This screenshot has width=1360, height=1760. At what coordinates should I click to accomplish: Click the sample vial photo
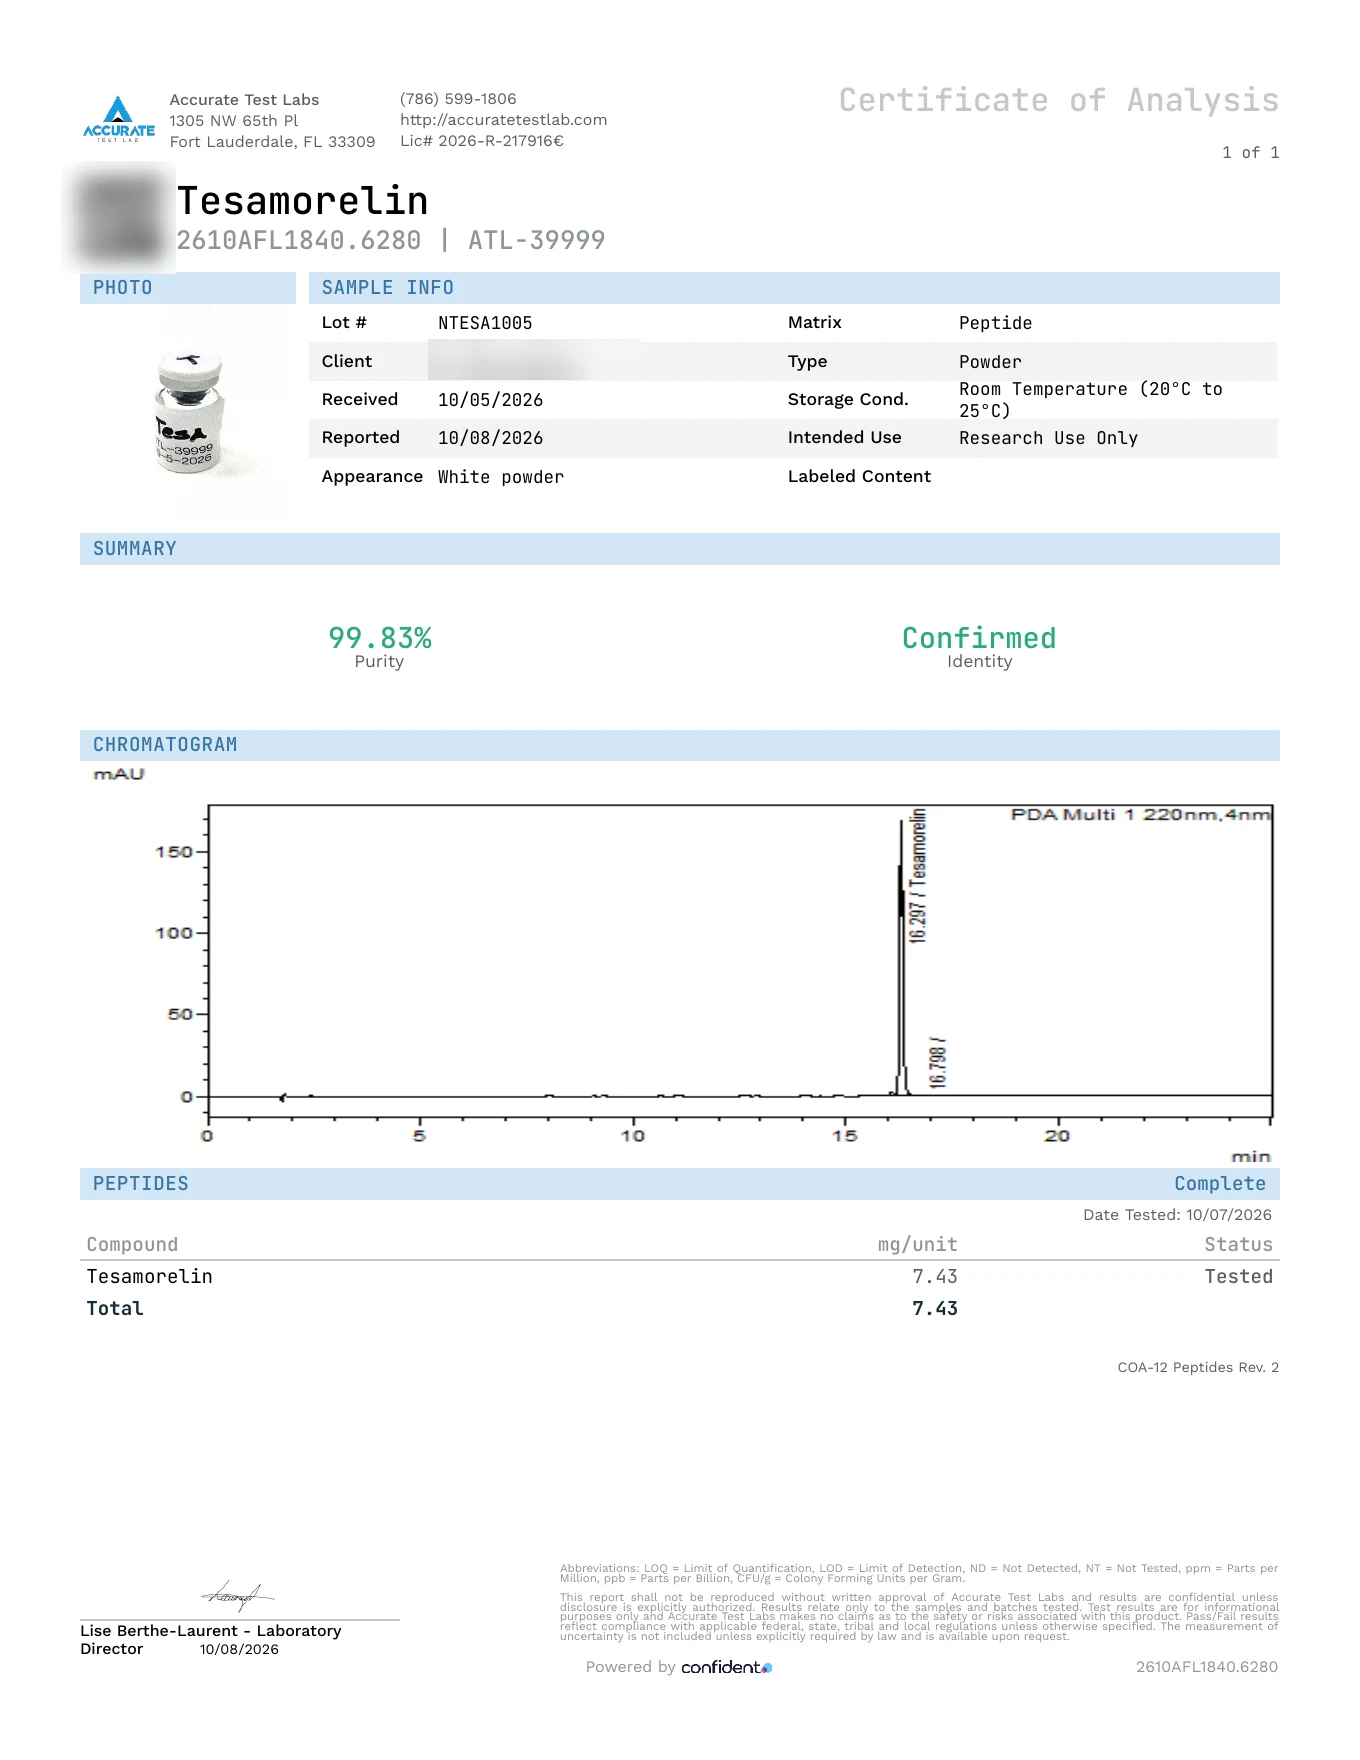188,413
